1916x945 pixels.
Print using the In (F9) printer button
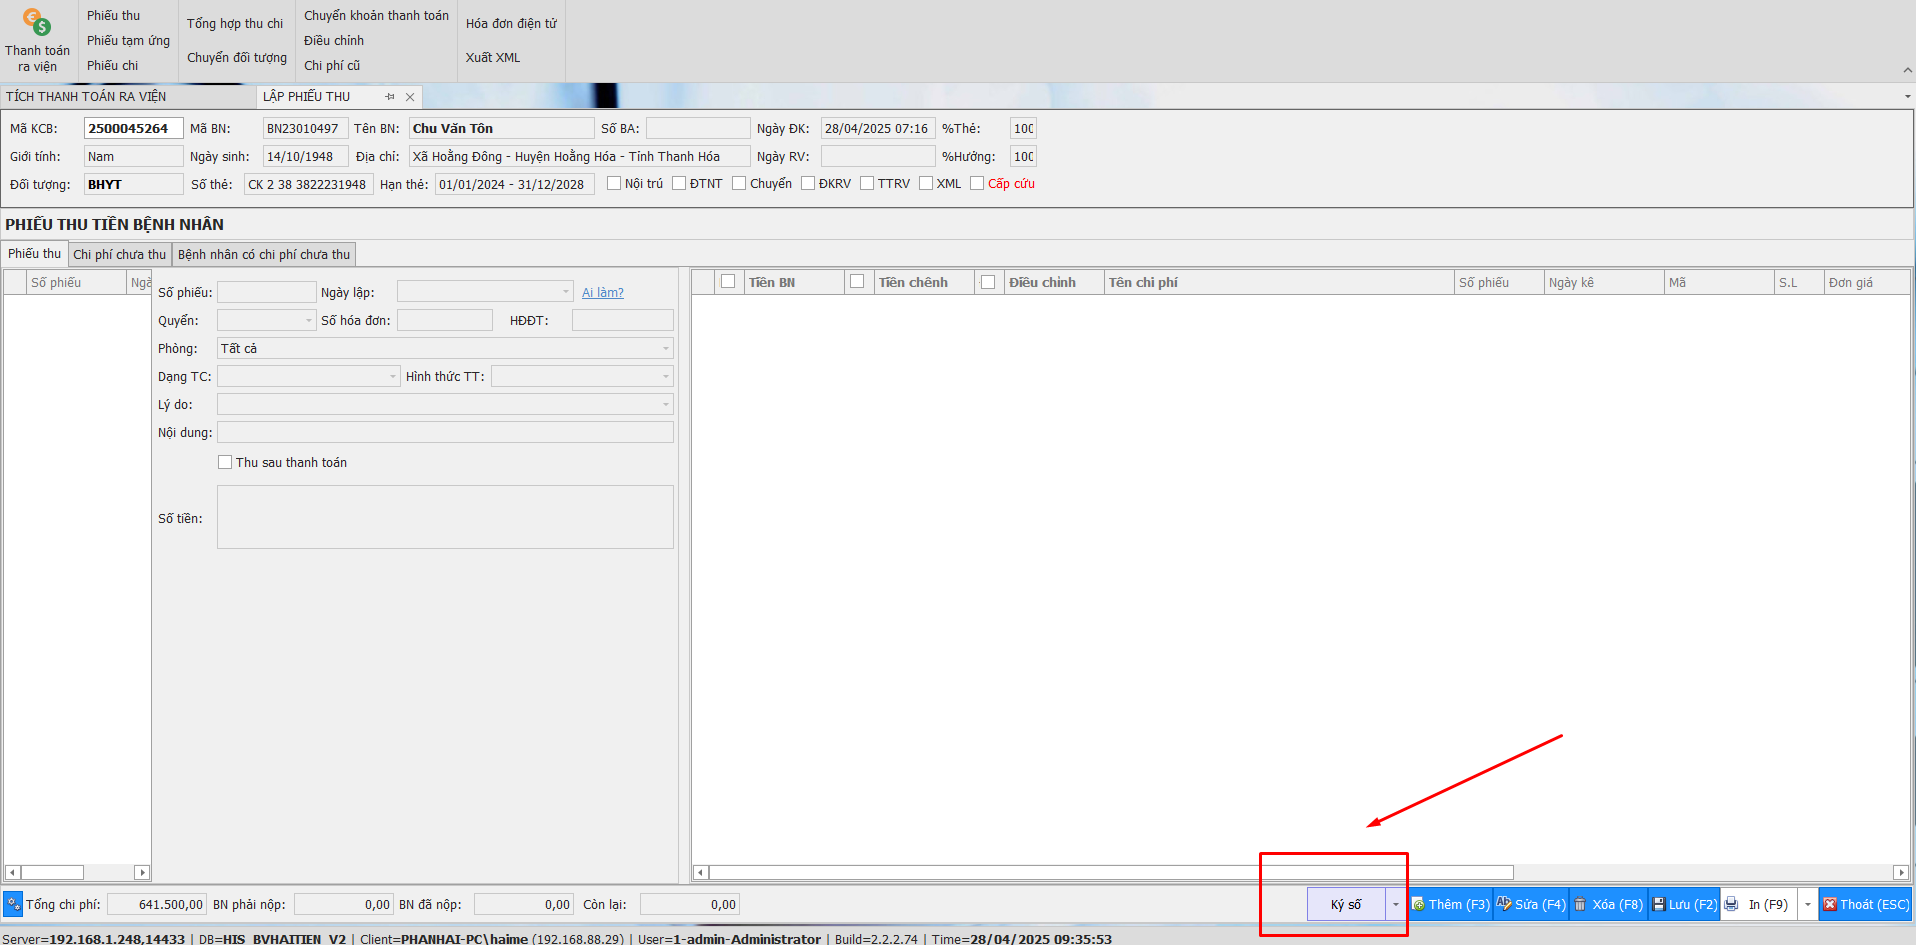1758,904
